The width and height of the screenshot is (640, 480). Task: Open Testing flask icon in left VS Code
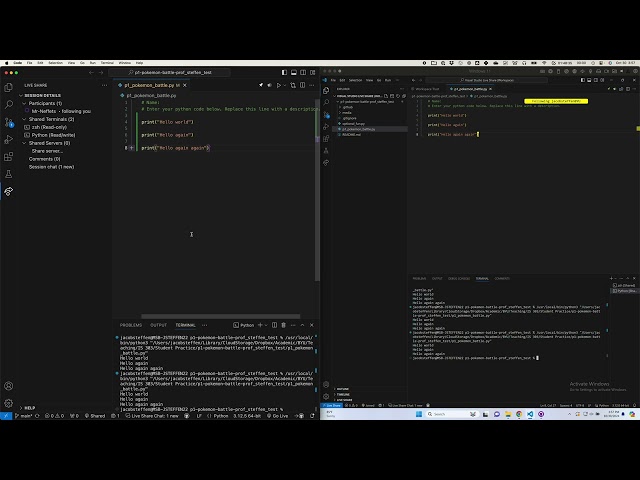click(8, 174)
